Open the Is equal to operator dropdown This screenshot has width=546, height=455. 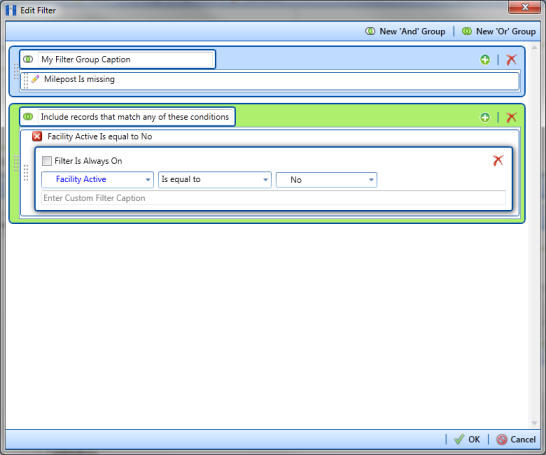click(215, 180)
